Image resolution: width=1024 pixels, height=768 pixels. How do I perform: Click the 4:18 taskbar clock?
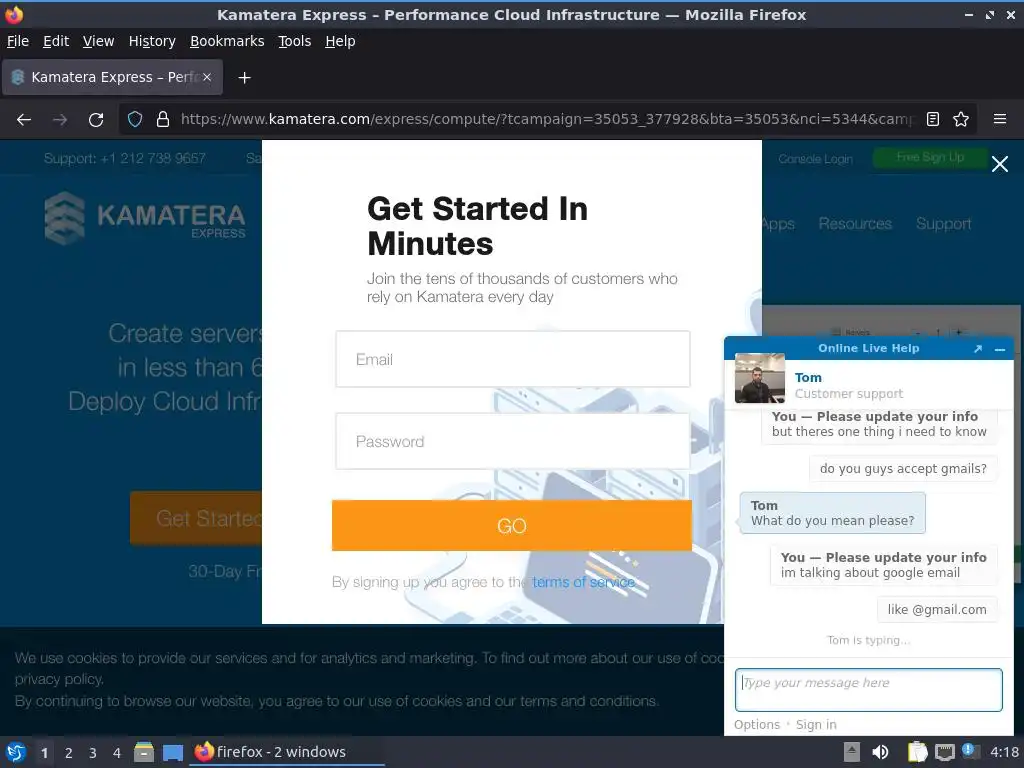tap(1004, 752)
